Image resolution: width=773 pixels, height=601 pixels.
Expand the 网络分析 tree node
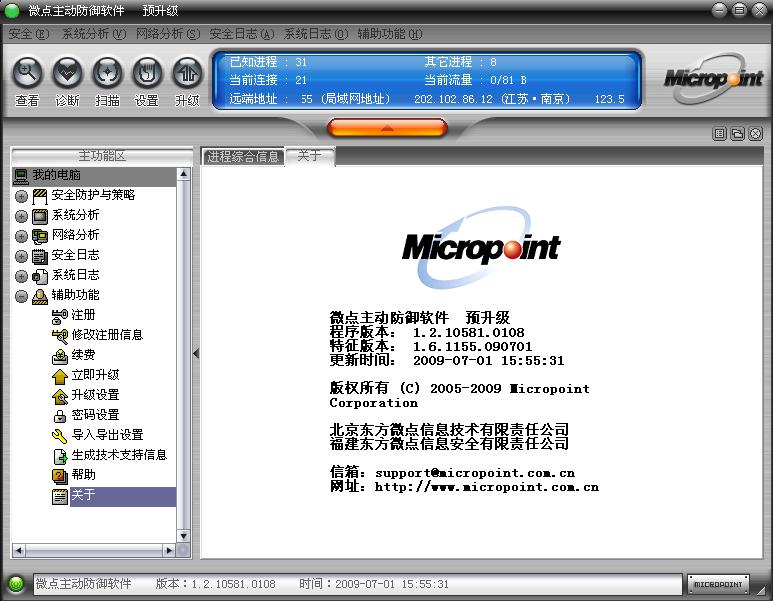(21, 236)
